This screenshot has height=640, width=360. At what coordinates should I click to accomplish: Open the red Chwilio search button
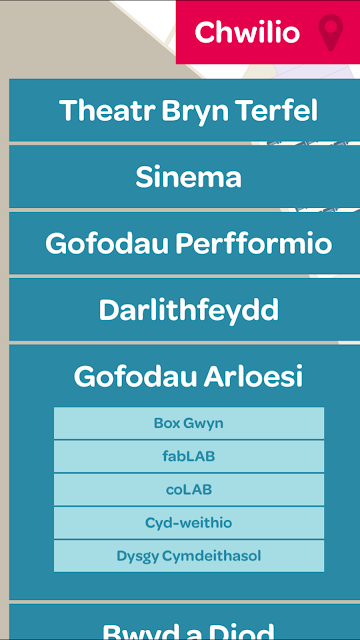(x=268, y=32)
